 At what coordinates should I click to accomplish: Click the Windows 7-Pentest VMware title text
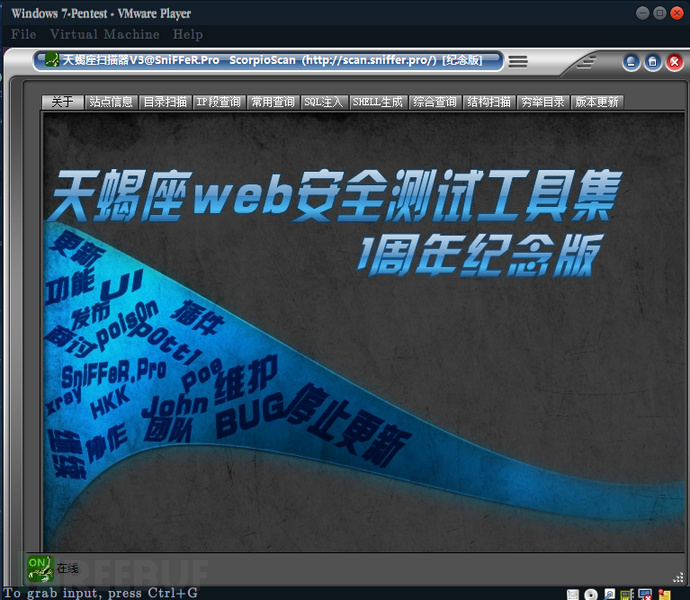tap(101, 14)
